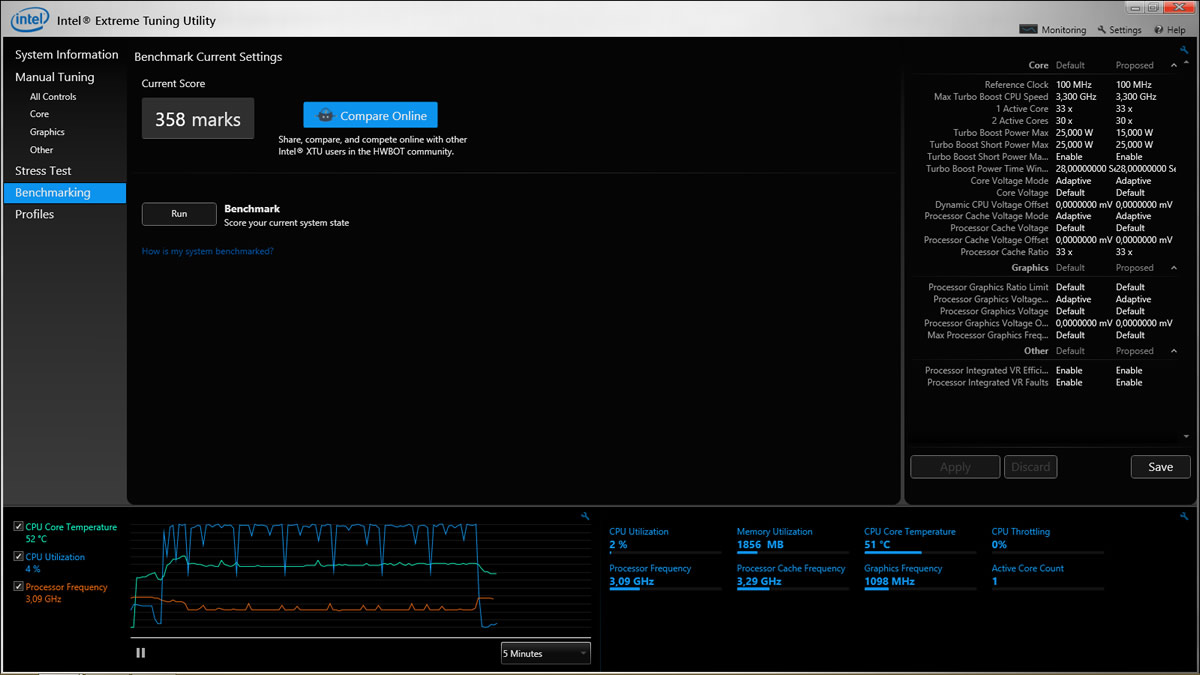Click the Processor Cache Frequency 3,29 GHz value

click(x=759, y=582)
